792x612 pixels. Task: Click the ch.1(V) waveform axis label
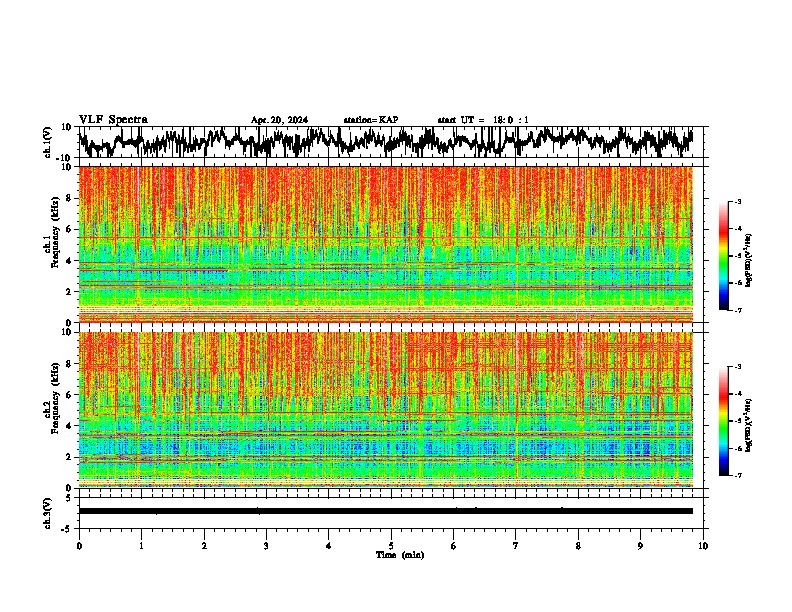coord(48,142)
